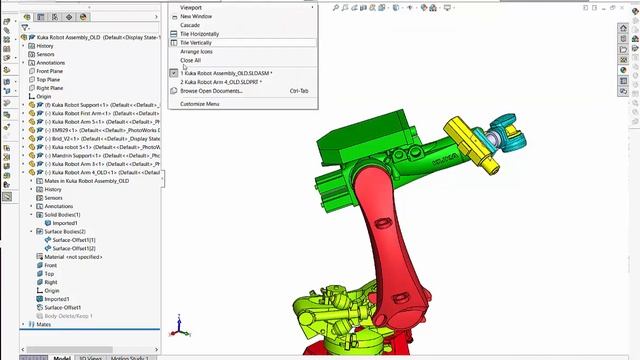Expand Kuka Robot Support component node
The width and height of the screenshot is (640, 360).
pos(23,105)
